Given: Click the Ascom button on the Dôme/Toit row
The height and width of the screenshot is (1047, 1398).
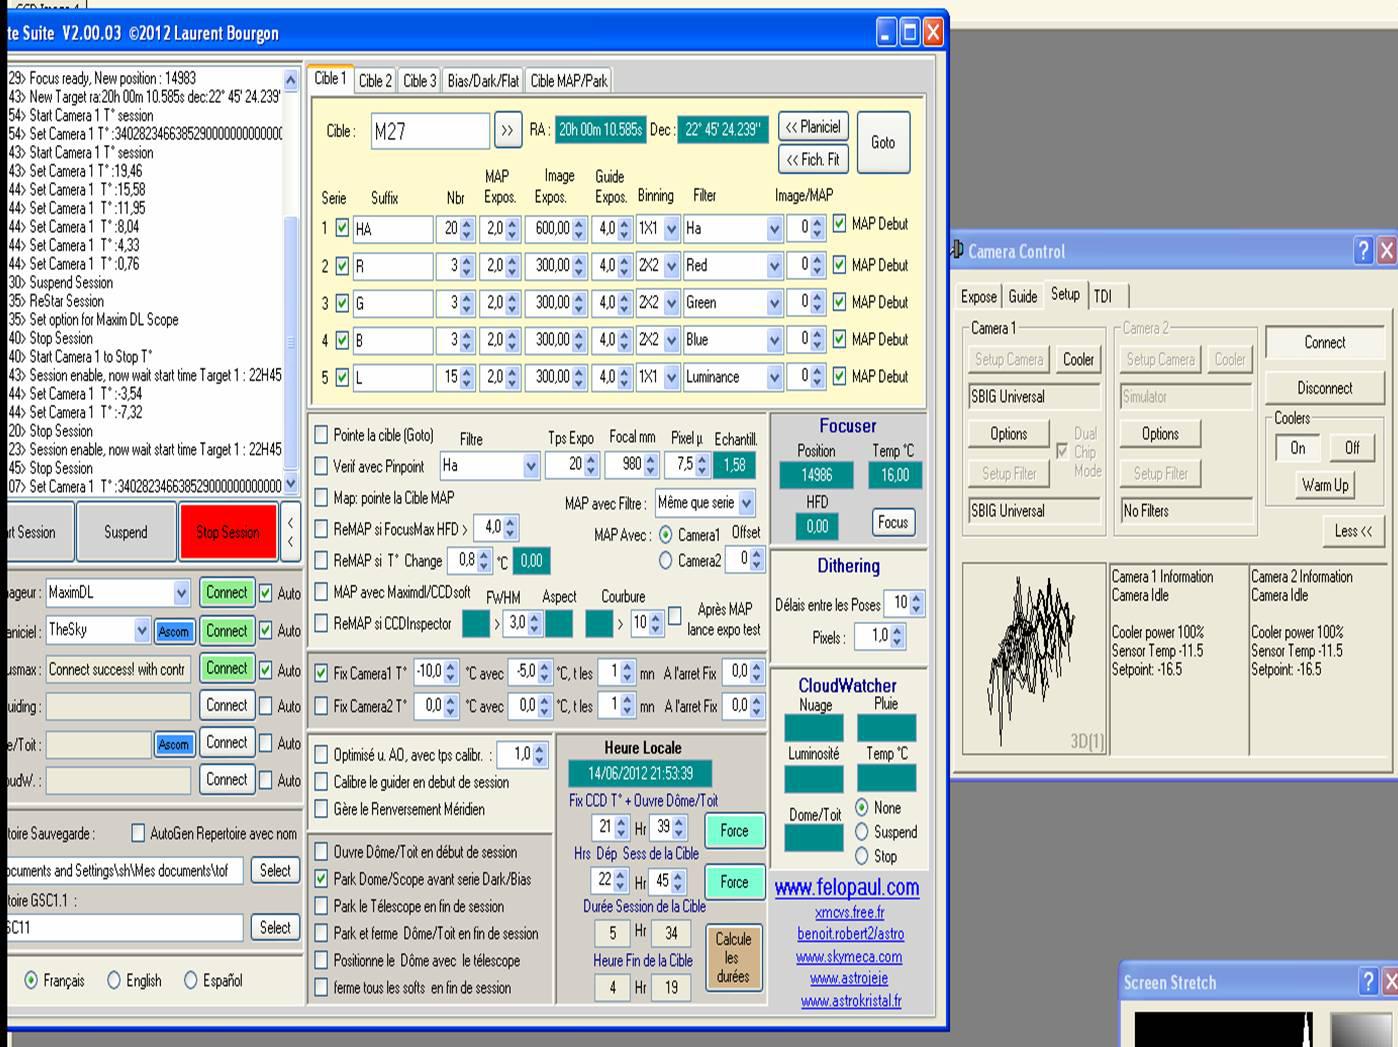Looking at the screenshot, I should (x=173, y=744).
